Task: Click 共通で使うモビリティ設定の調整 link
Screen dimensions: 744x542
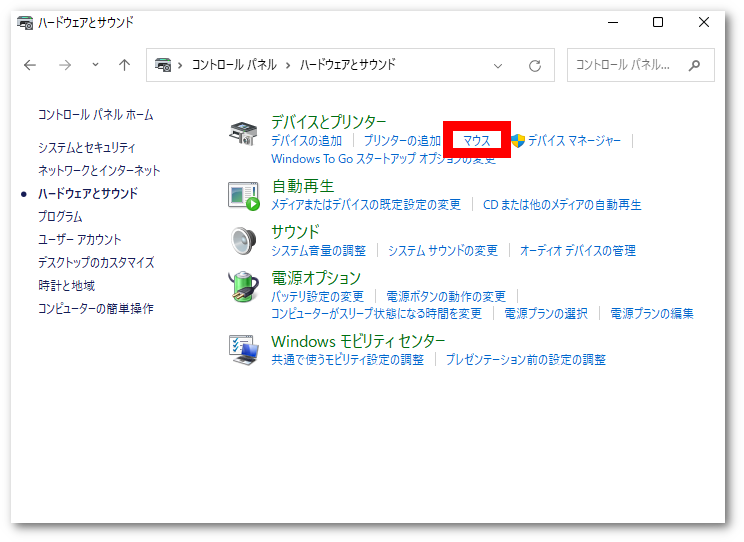Action: pos(347,360)
